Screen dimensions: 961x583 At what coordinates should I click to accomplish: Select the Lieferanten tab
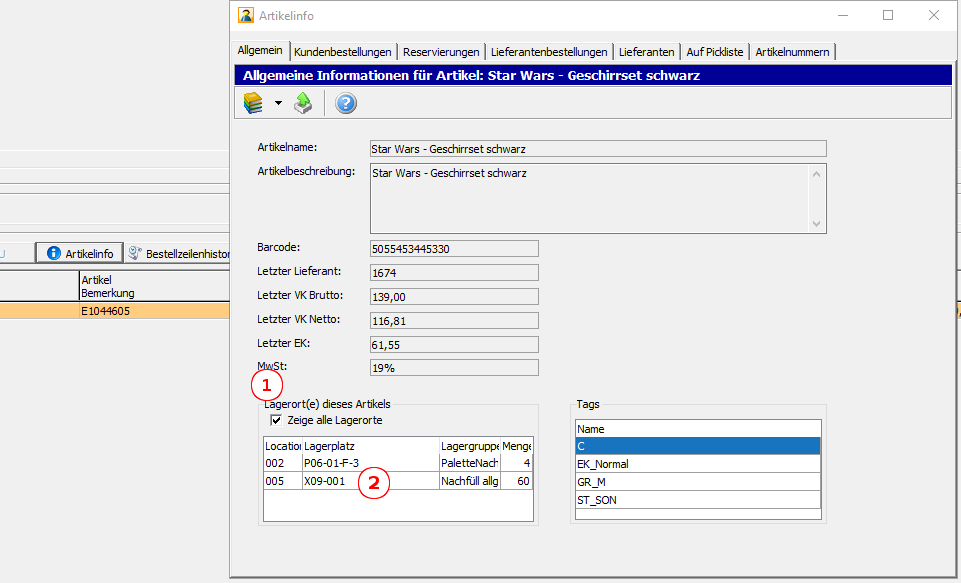point(646,52)
